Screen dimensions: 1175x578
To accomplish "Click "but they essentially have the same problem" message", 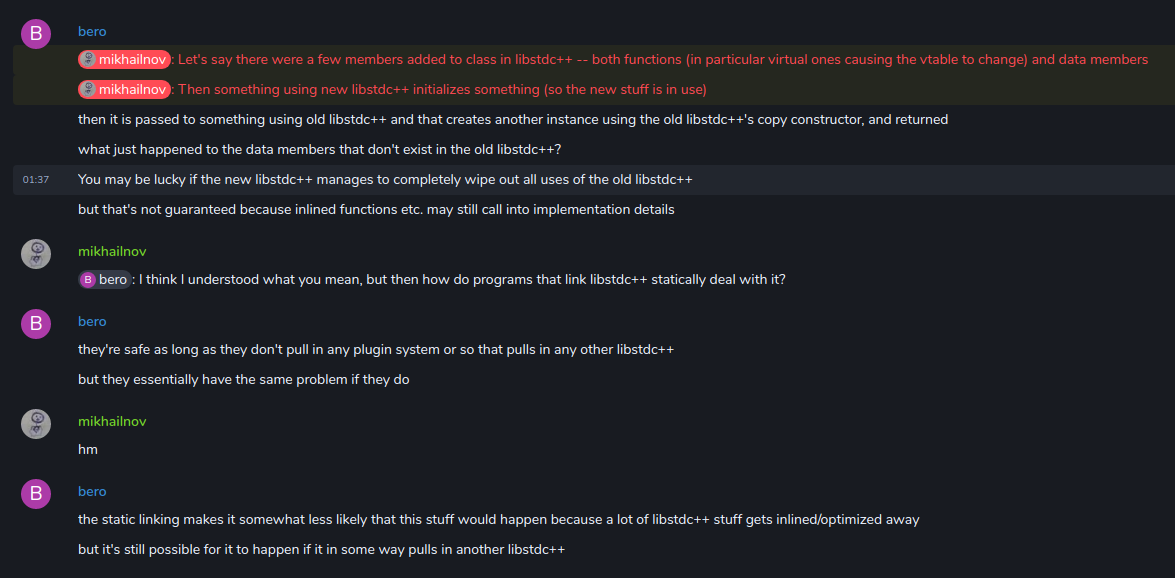I will tap(244, 380).
